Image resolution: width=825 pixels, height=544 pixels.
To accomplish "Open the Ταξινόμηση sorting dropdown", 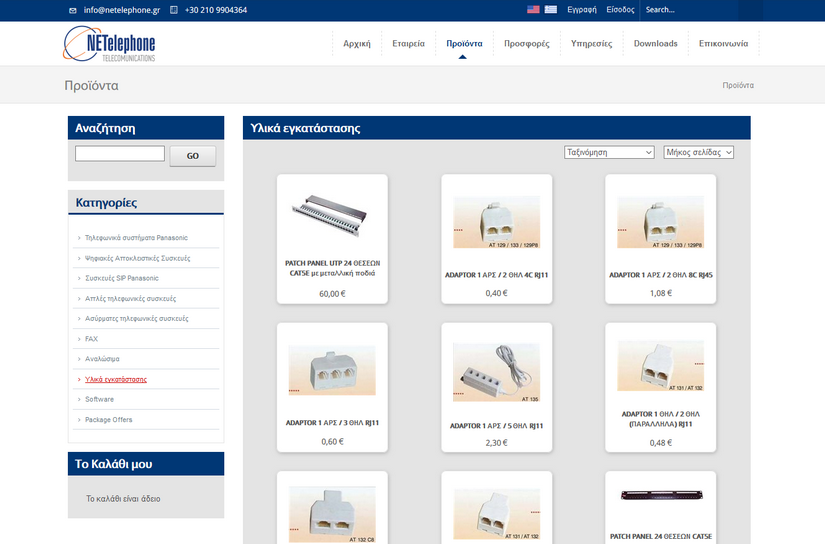I will point(609,153).
